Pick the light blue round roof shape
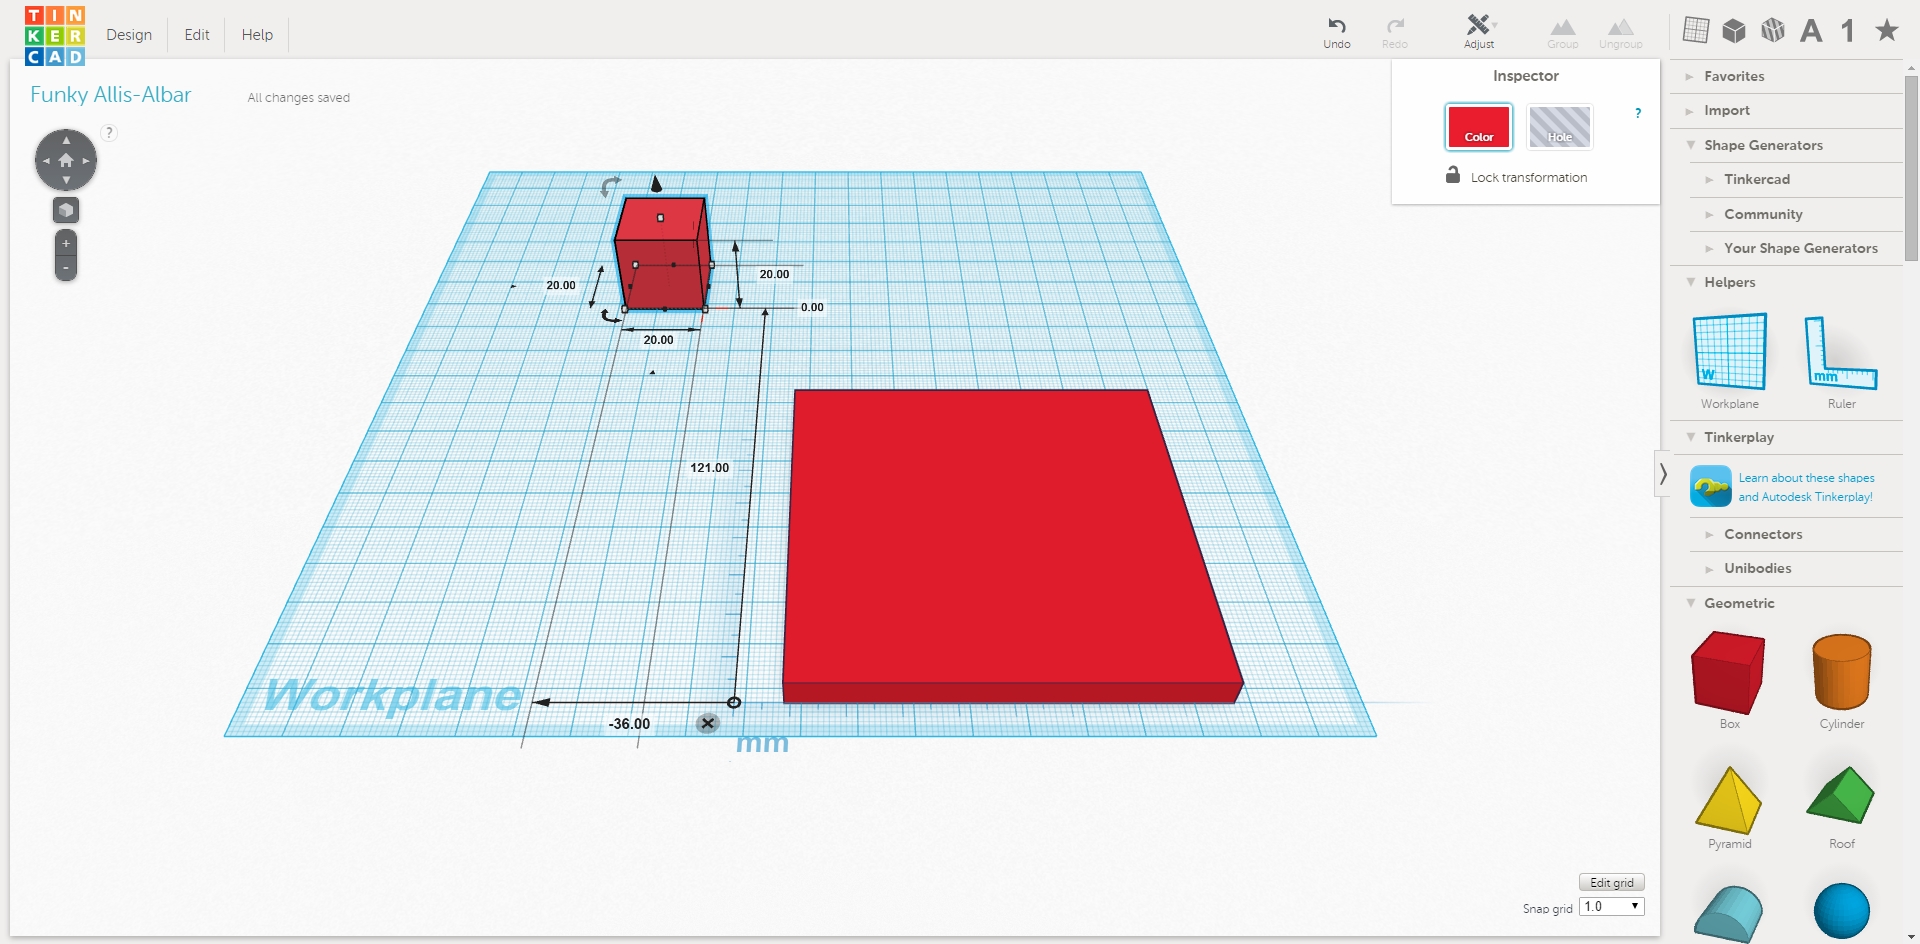 point(1730,913)
